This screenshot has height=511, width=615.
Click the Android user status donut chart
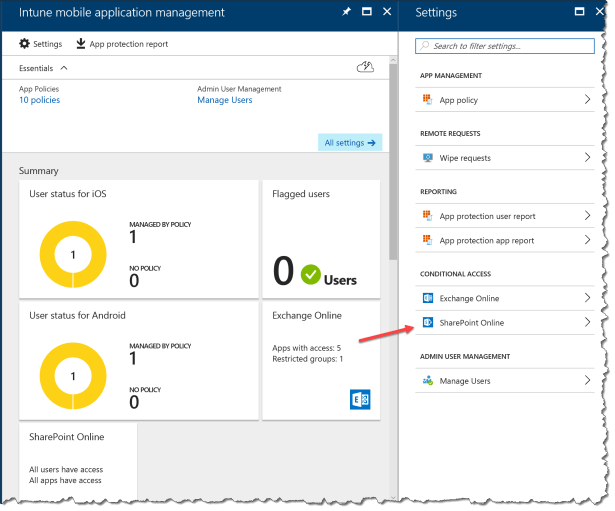pos(73,376)
